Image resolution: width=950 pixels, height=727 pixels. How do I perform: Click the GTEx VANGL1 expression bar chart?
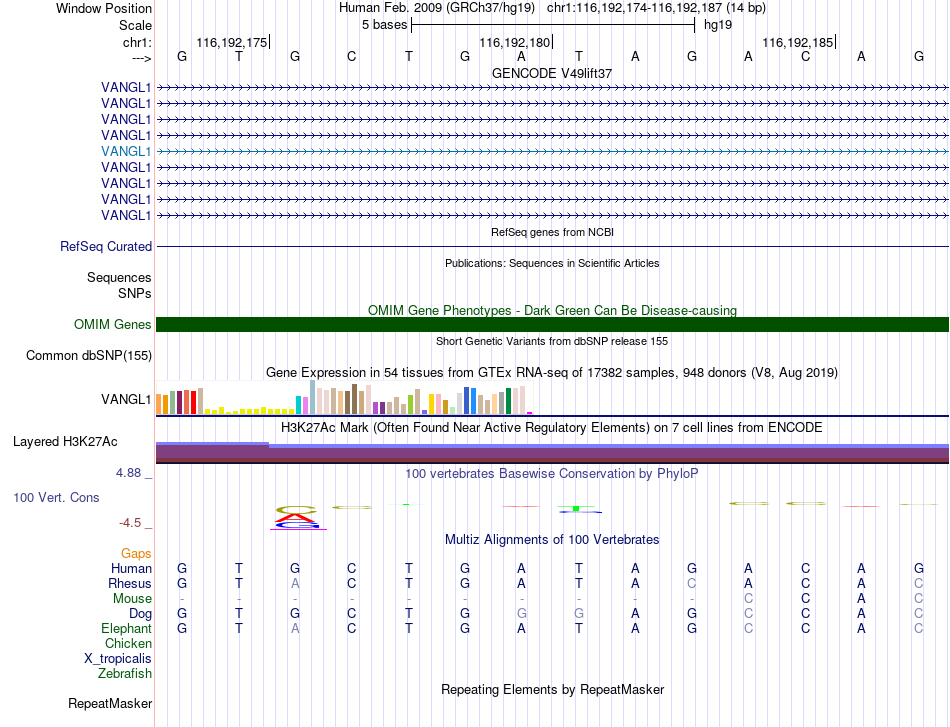[x=344, y=397]
